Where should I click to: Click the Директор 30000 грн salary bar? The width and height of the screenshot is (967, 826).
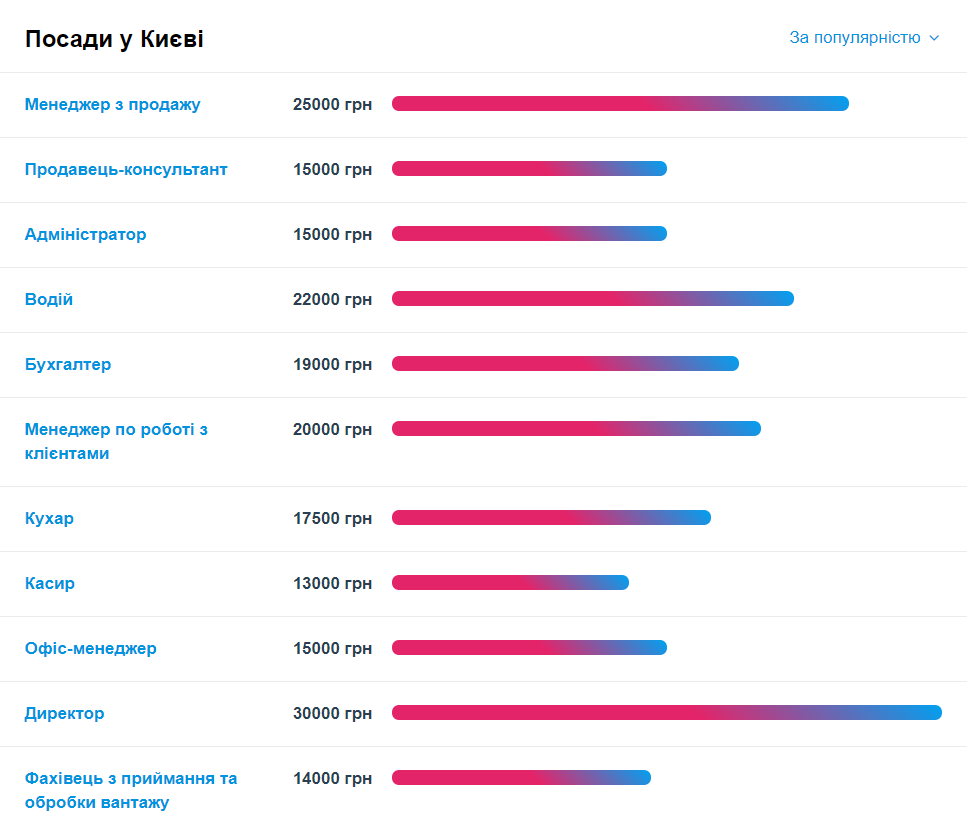[x=667, y=712]
